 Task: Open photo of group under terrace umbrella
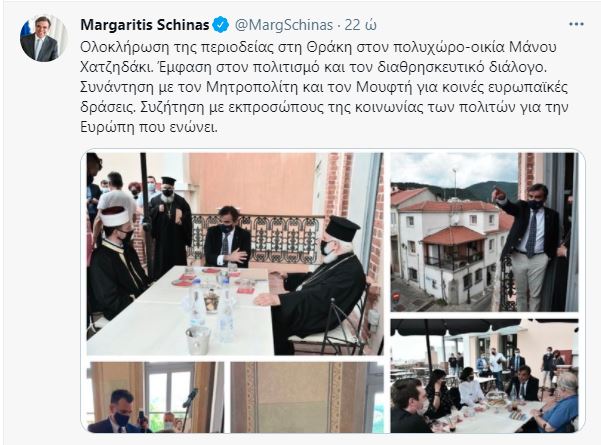(484, 376)
